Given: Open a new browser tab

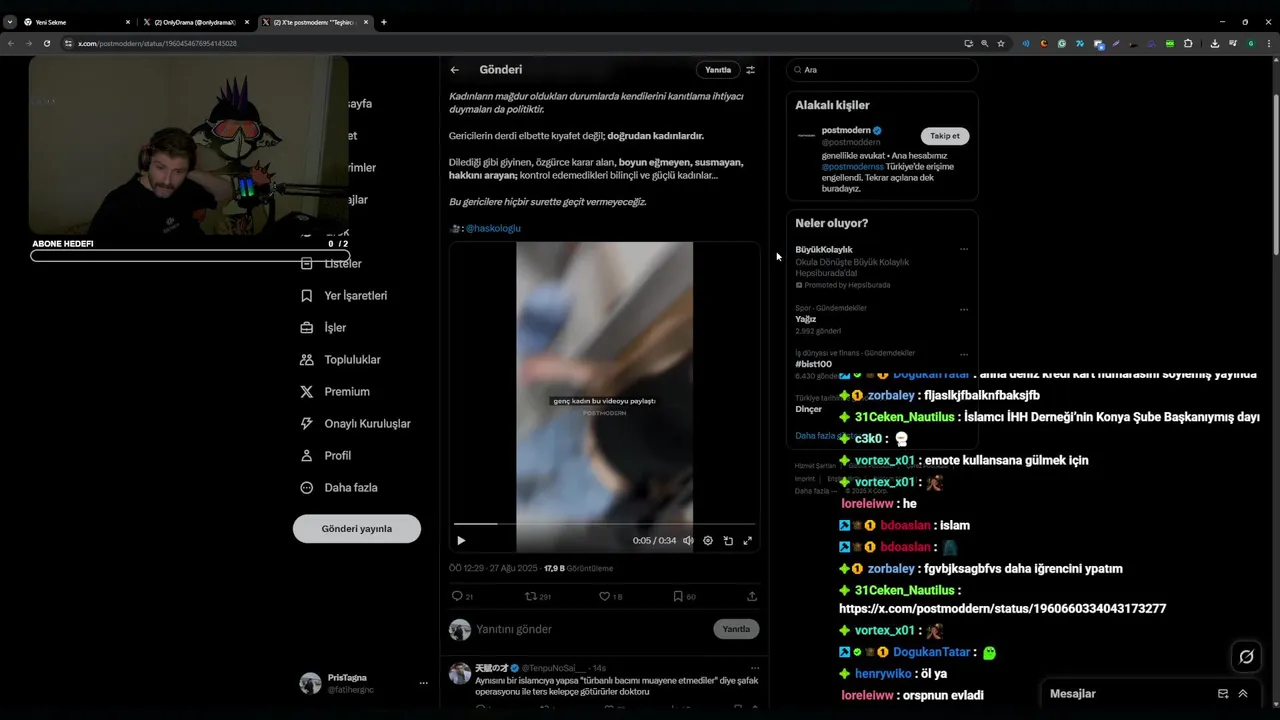Looking at the screenshot, I should (x=384, y=22).
